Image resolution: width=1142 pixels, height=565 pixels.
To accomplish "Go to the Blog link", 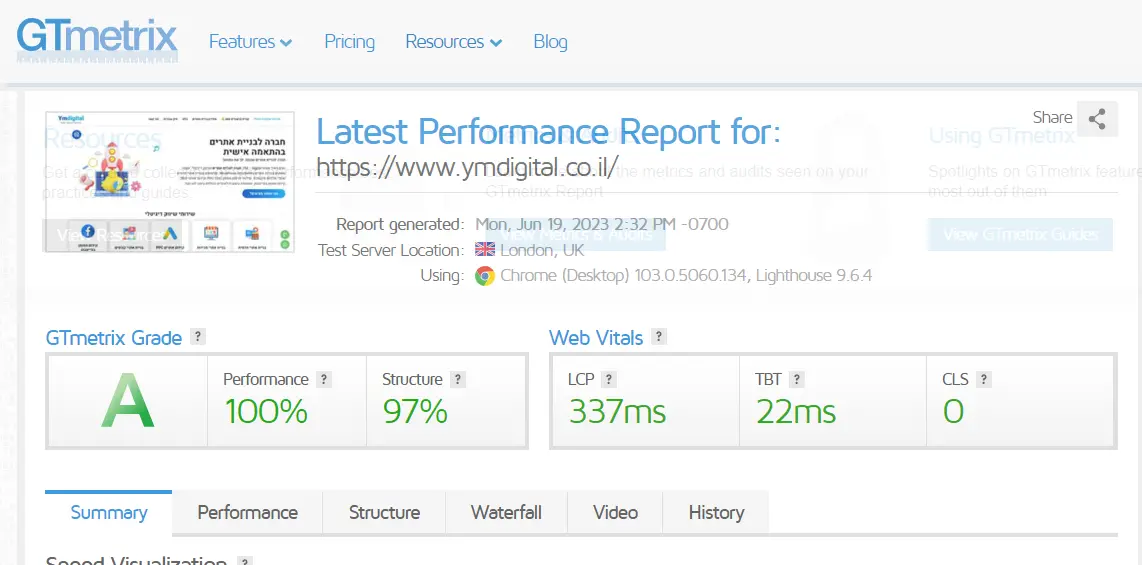I will [550, 42].
